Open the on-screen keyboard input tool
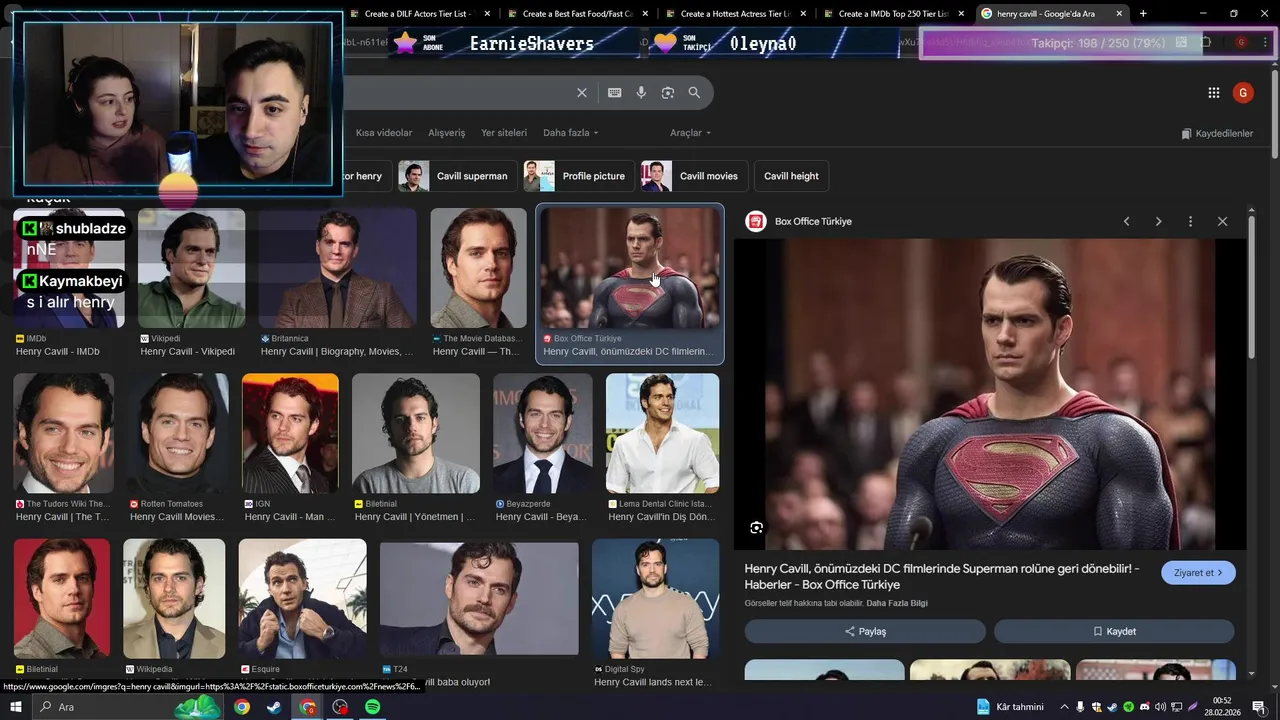1280x720 pixels. [x=614, y=93]
